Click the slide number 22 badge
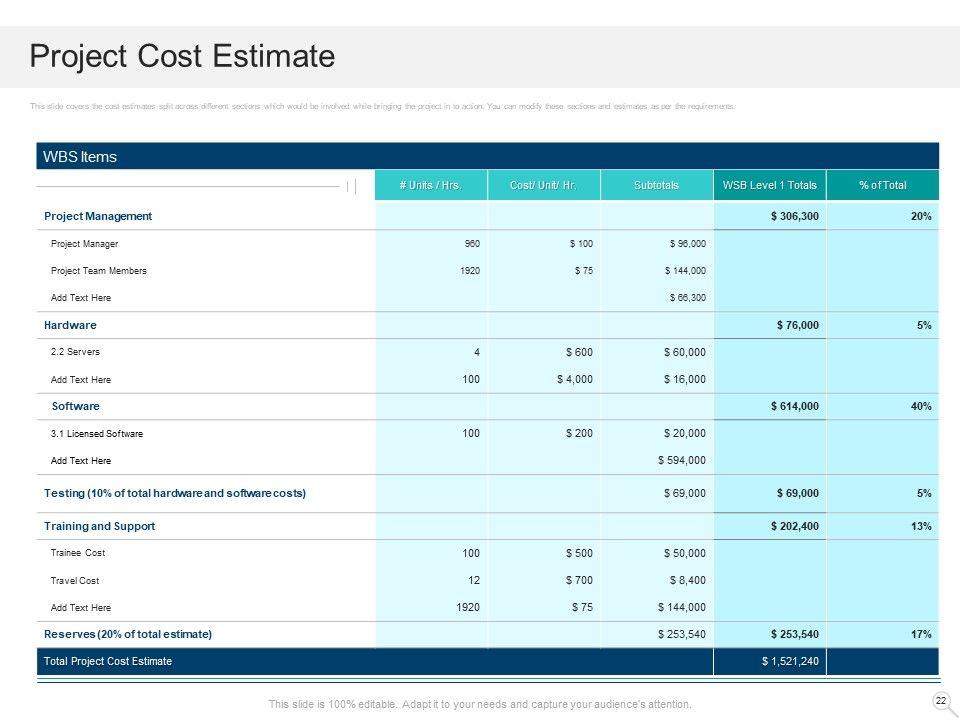The image size is (960, 720). click(x=940, y=700)
